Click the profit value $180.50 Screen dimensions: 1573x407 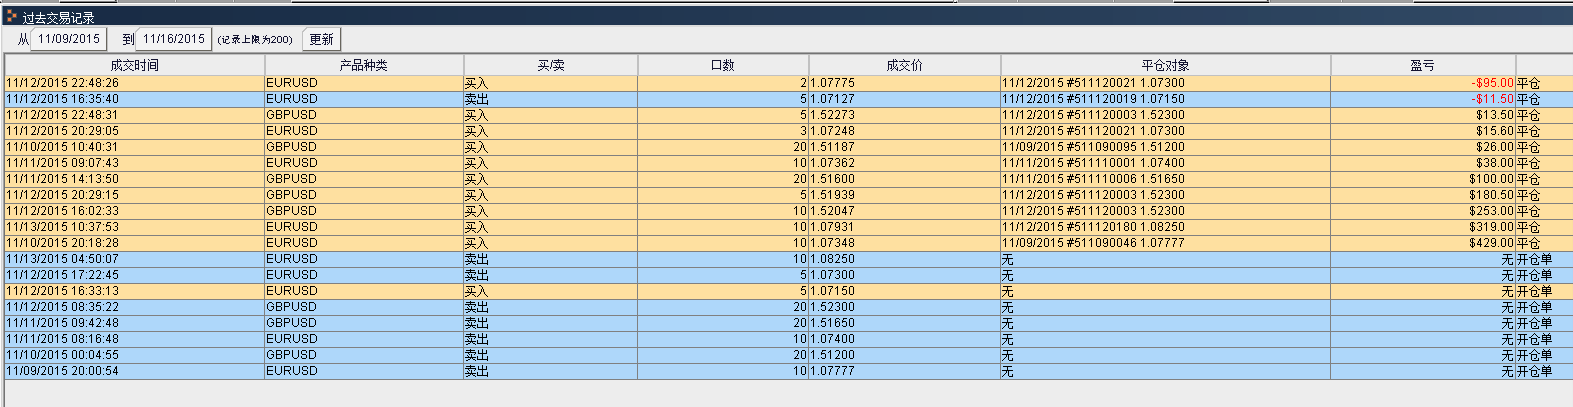coord(1492,195)
